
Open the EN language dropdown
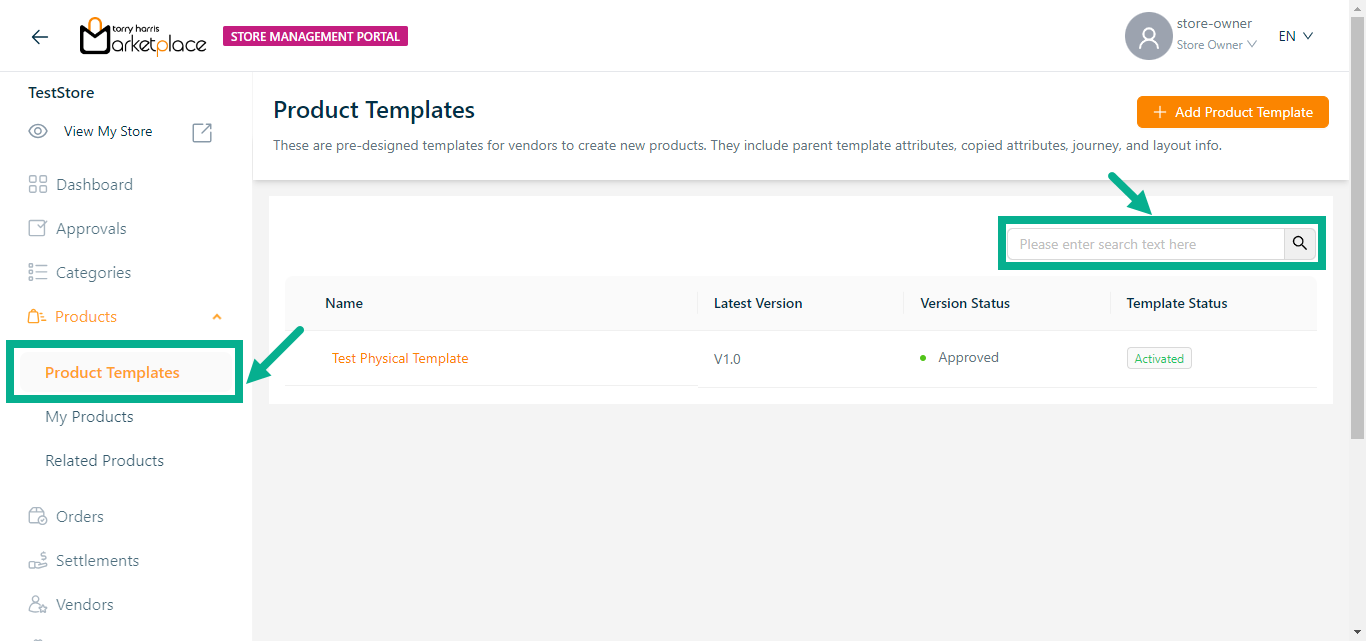tap(1296, 36)
